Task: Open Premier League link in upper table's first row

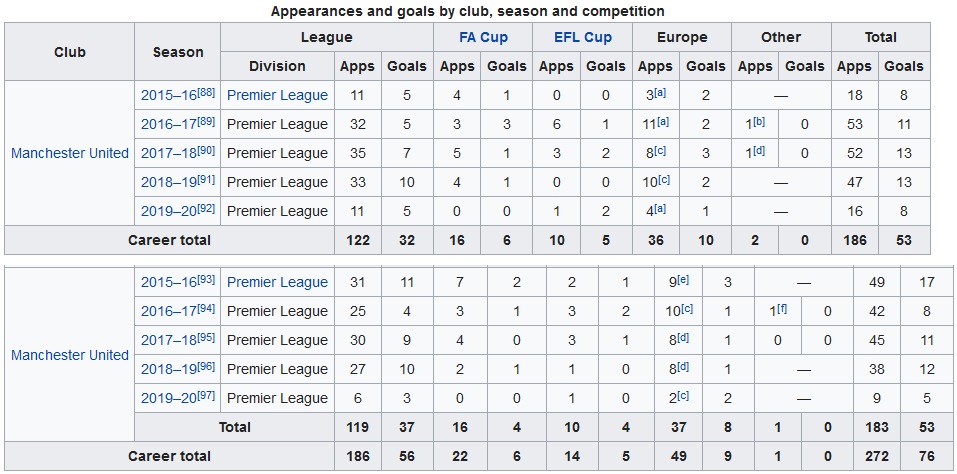Action: [x=277, y=95]
